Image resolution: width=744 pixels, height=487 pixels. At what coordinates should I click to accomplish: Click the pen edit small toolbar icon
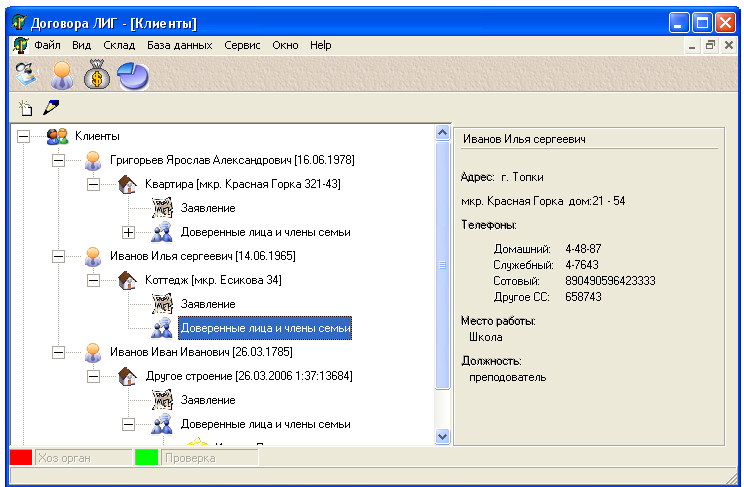click(51, 107)
